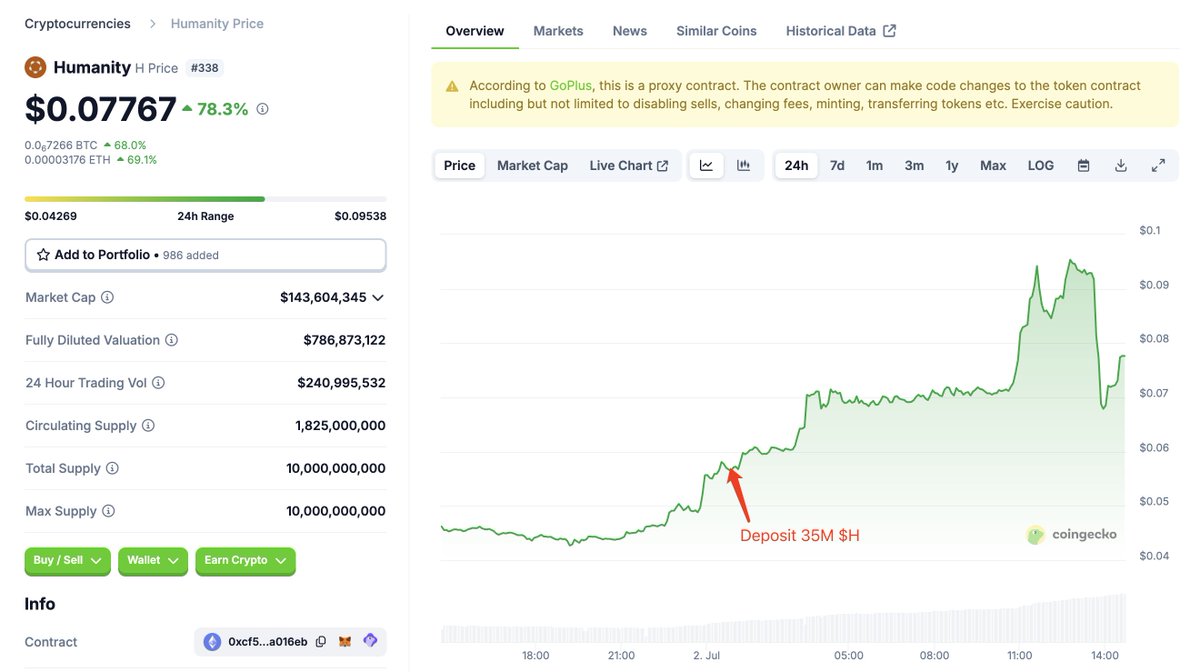The image size is (1200, 672).
Task: Expand the chart with the fullscreen icon
Action: [1159, 166]
